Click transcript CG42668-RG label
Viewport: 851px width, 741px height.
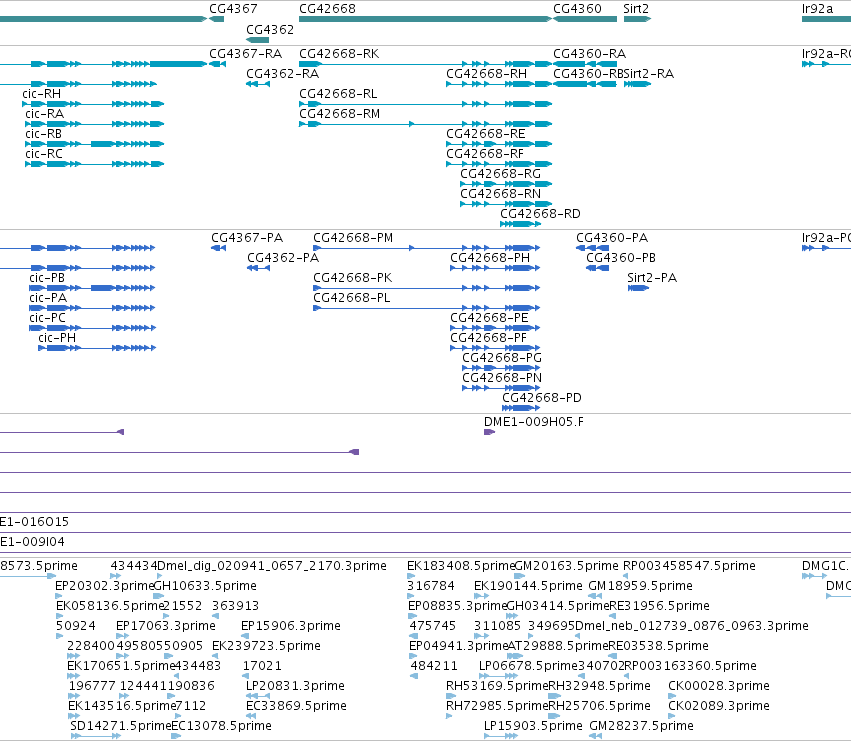click(x=500, y=174)
